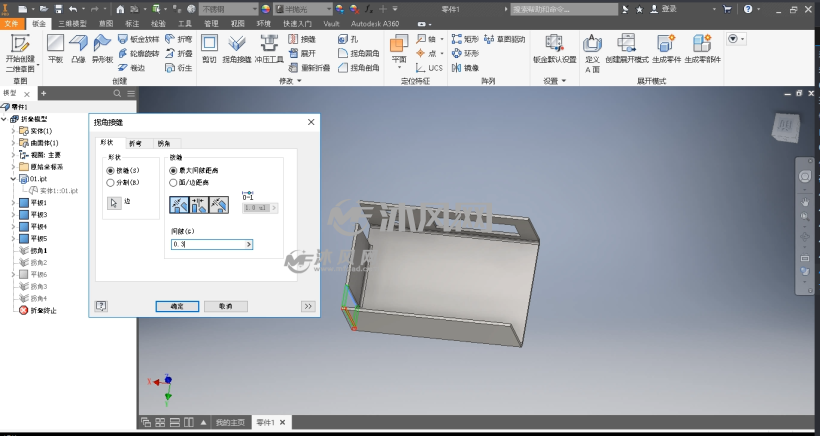The image size is (820, 436).
Task: Select the UCS tool
Action: click(429, 67)
